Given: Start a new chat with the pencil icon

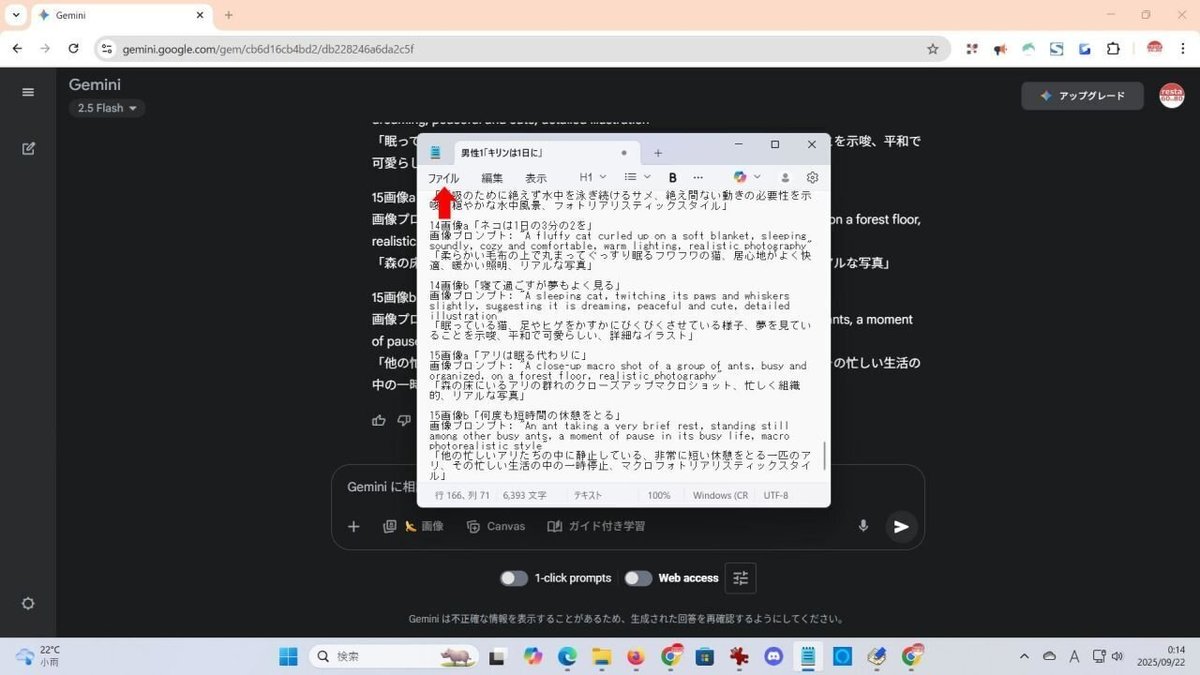Looking at the screenshot, I should (x=28, y=147).
